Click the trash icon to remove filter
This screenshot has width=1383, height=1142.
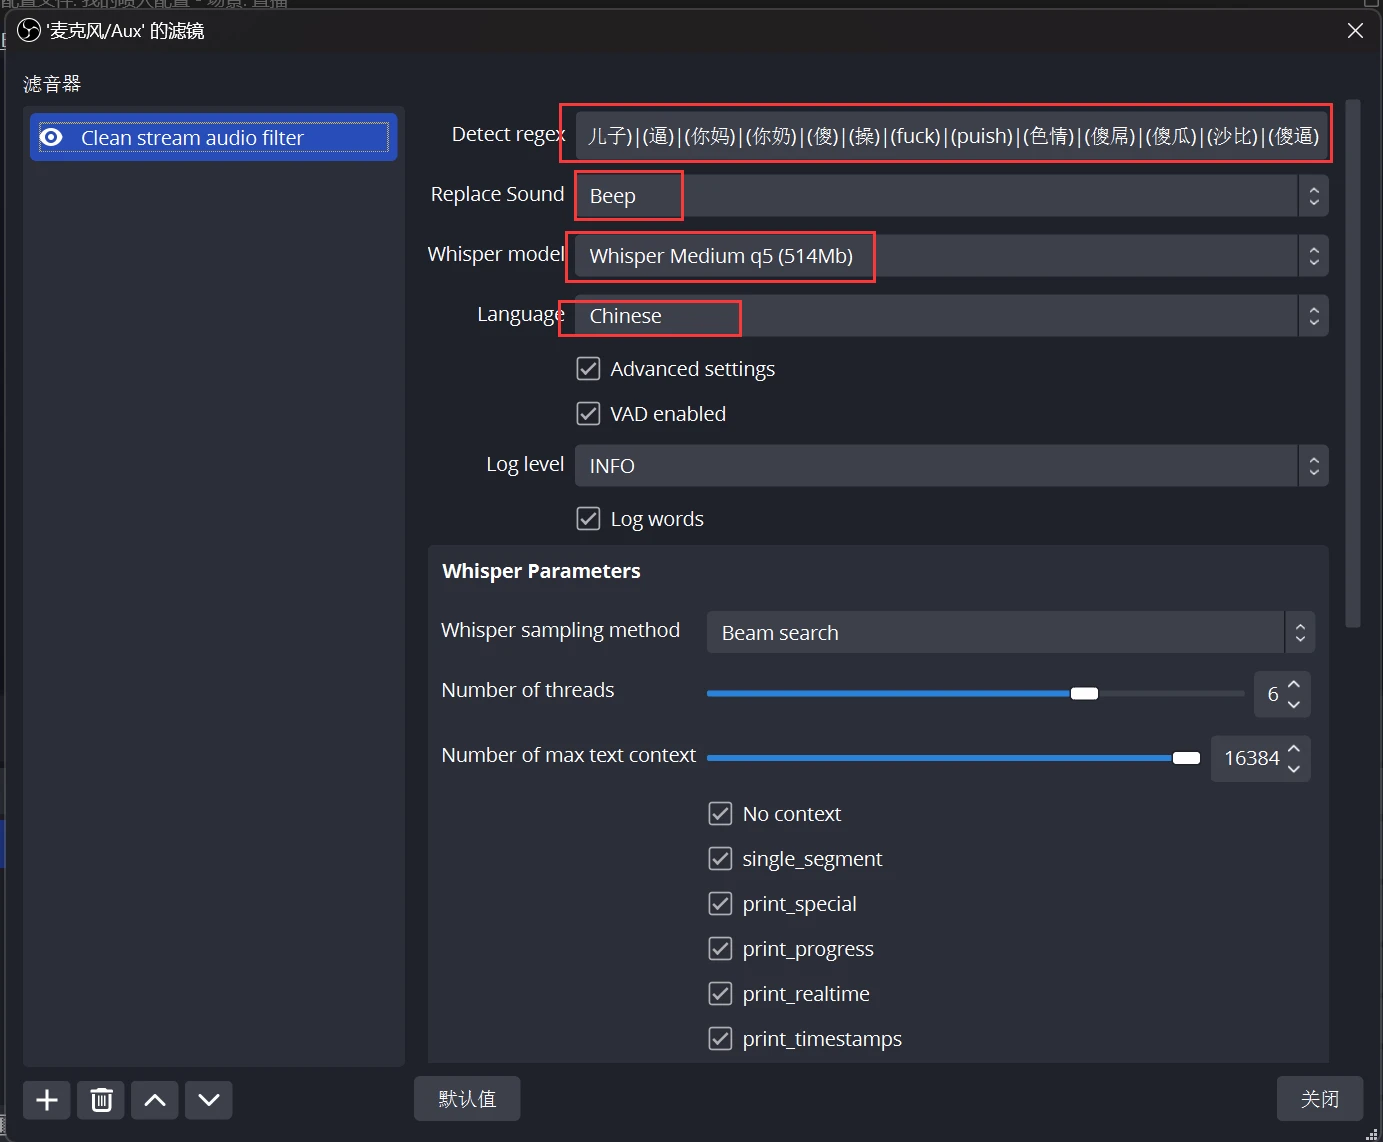coord(101,1100)
